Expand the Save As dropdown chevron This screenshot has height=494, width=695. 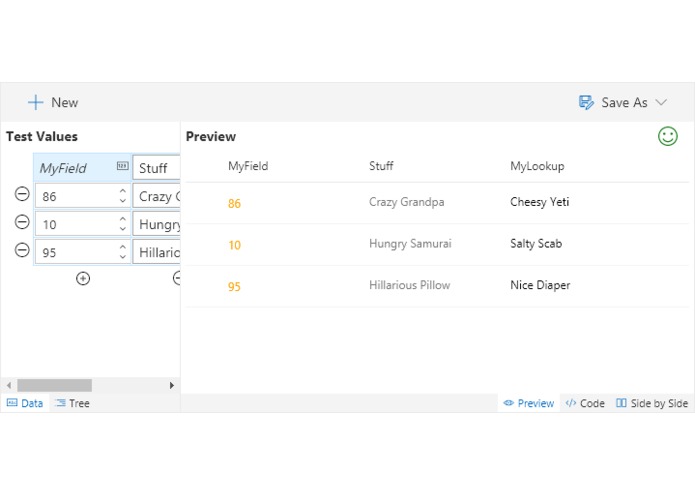click(661, 102)
